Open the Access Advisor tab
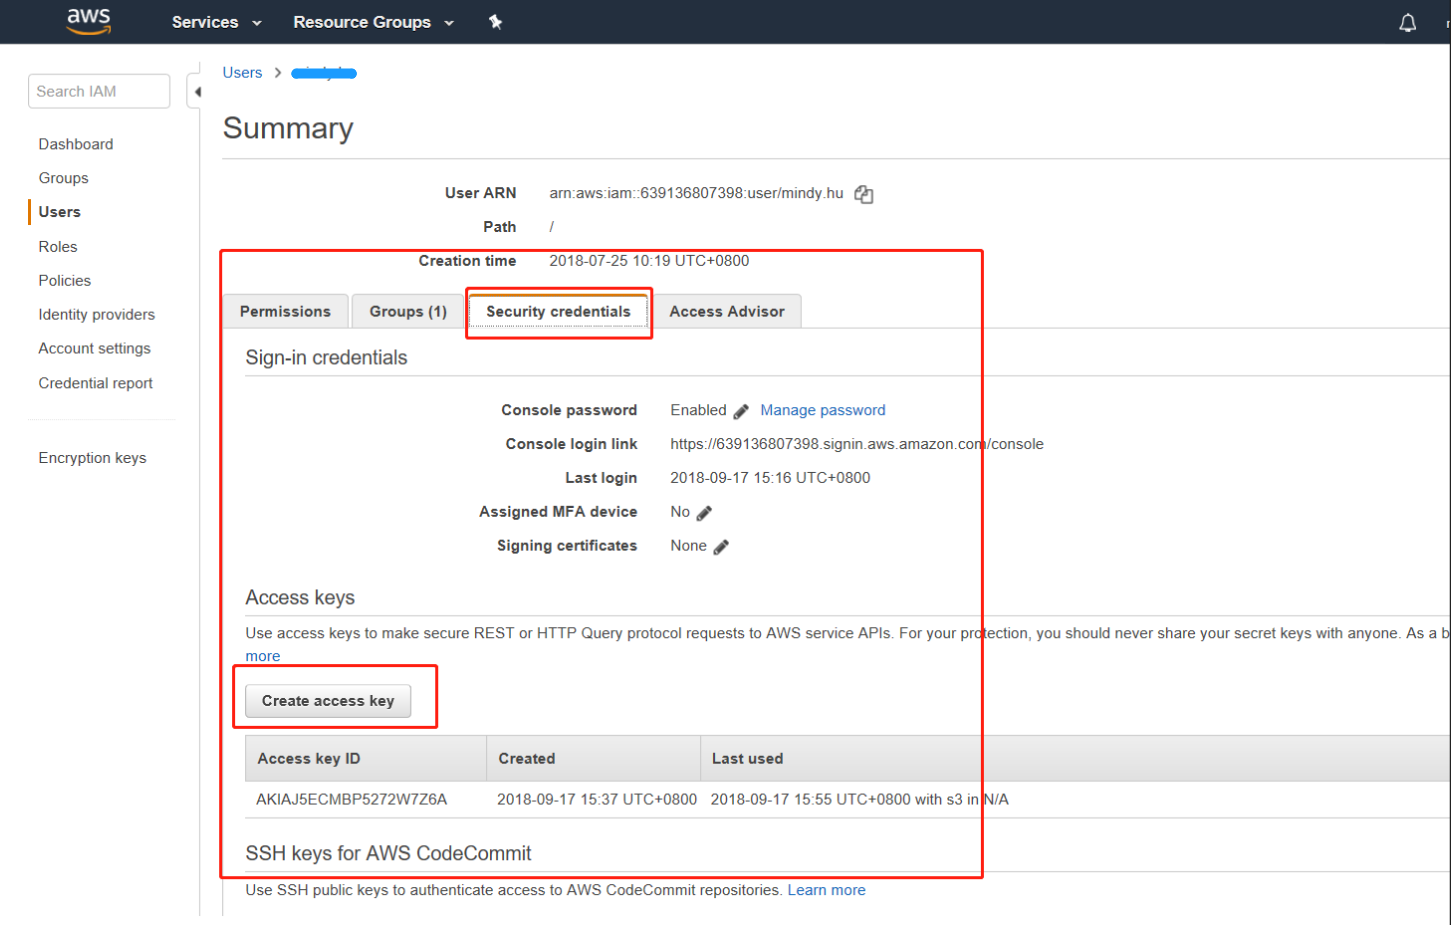 727,311
